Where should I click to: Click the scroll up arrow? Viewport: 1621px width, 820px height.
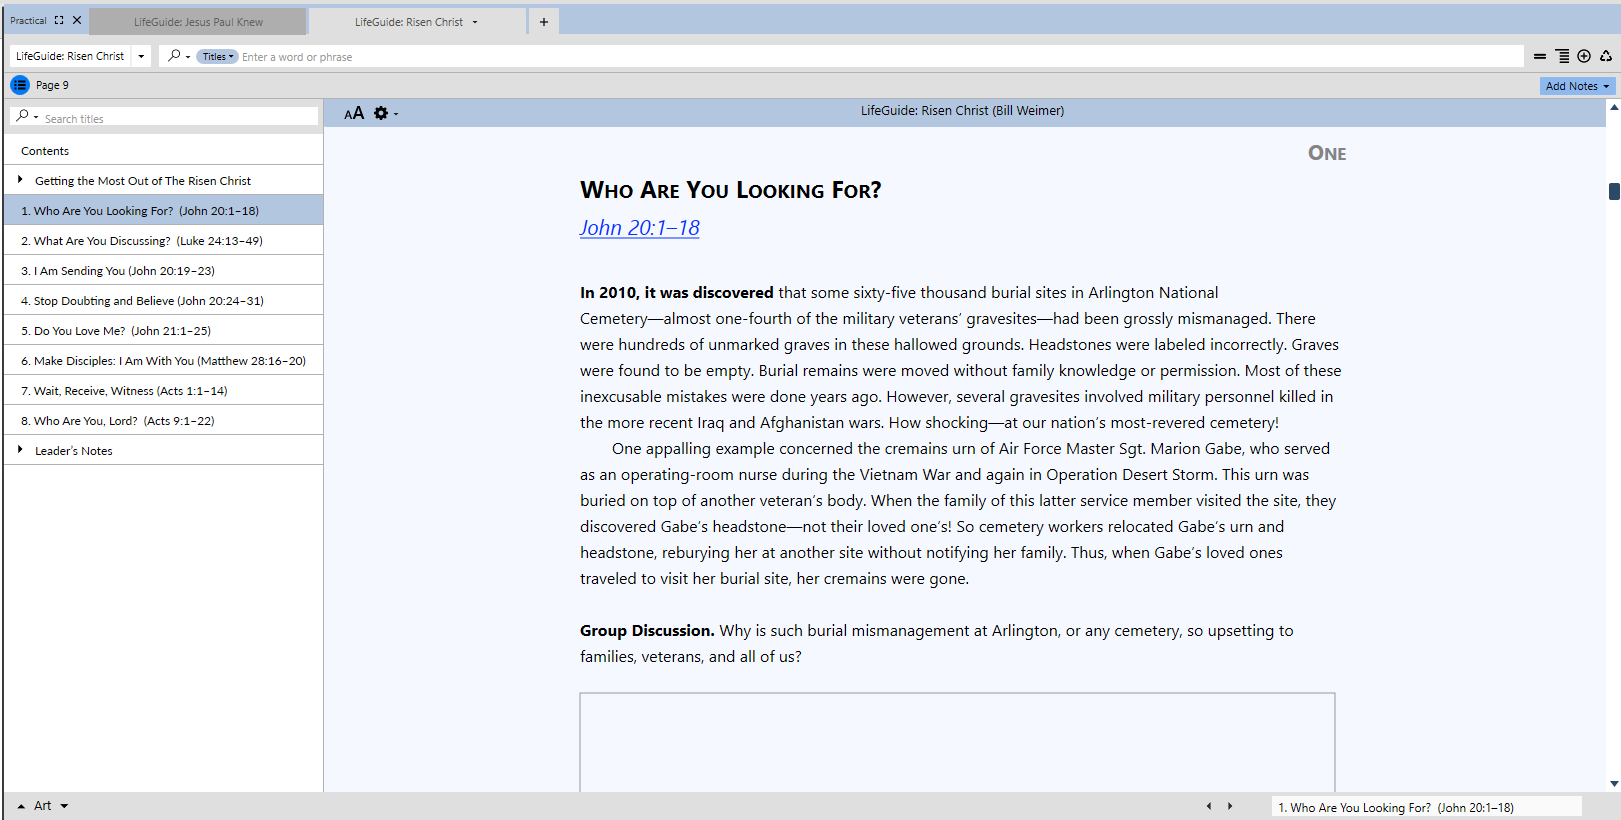[x=1614, y=106]
